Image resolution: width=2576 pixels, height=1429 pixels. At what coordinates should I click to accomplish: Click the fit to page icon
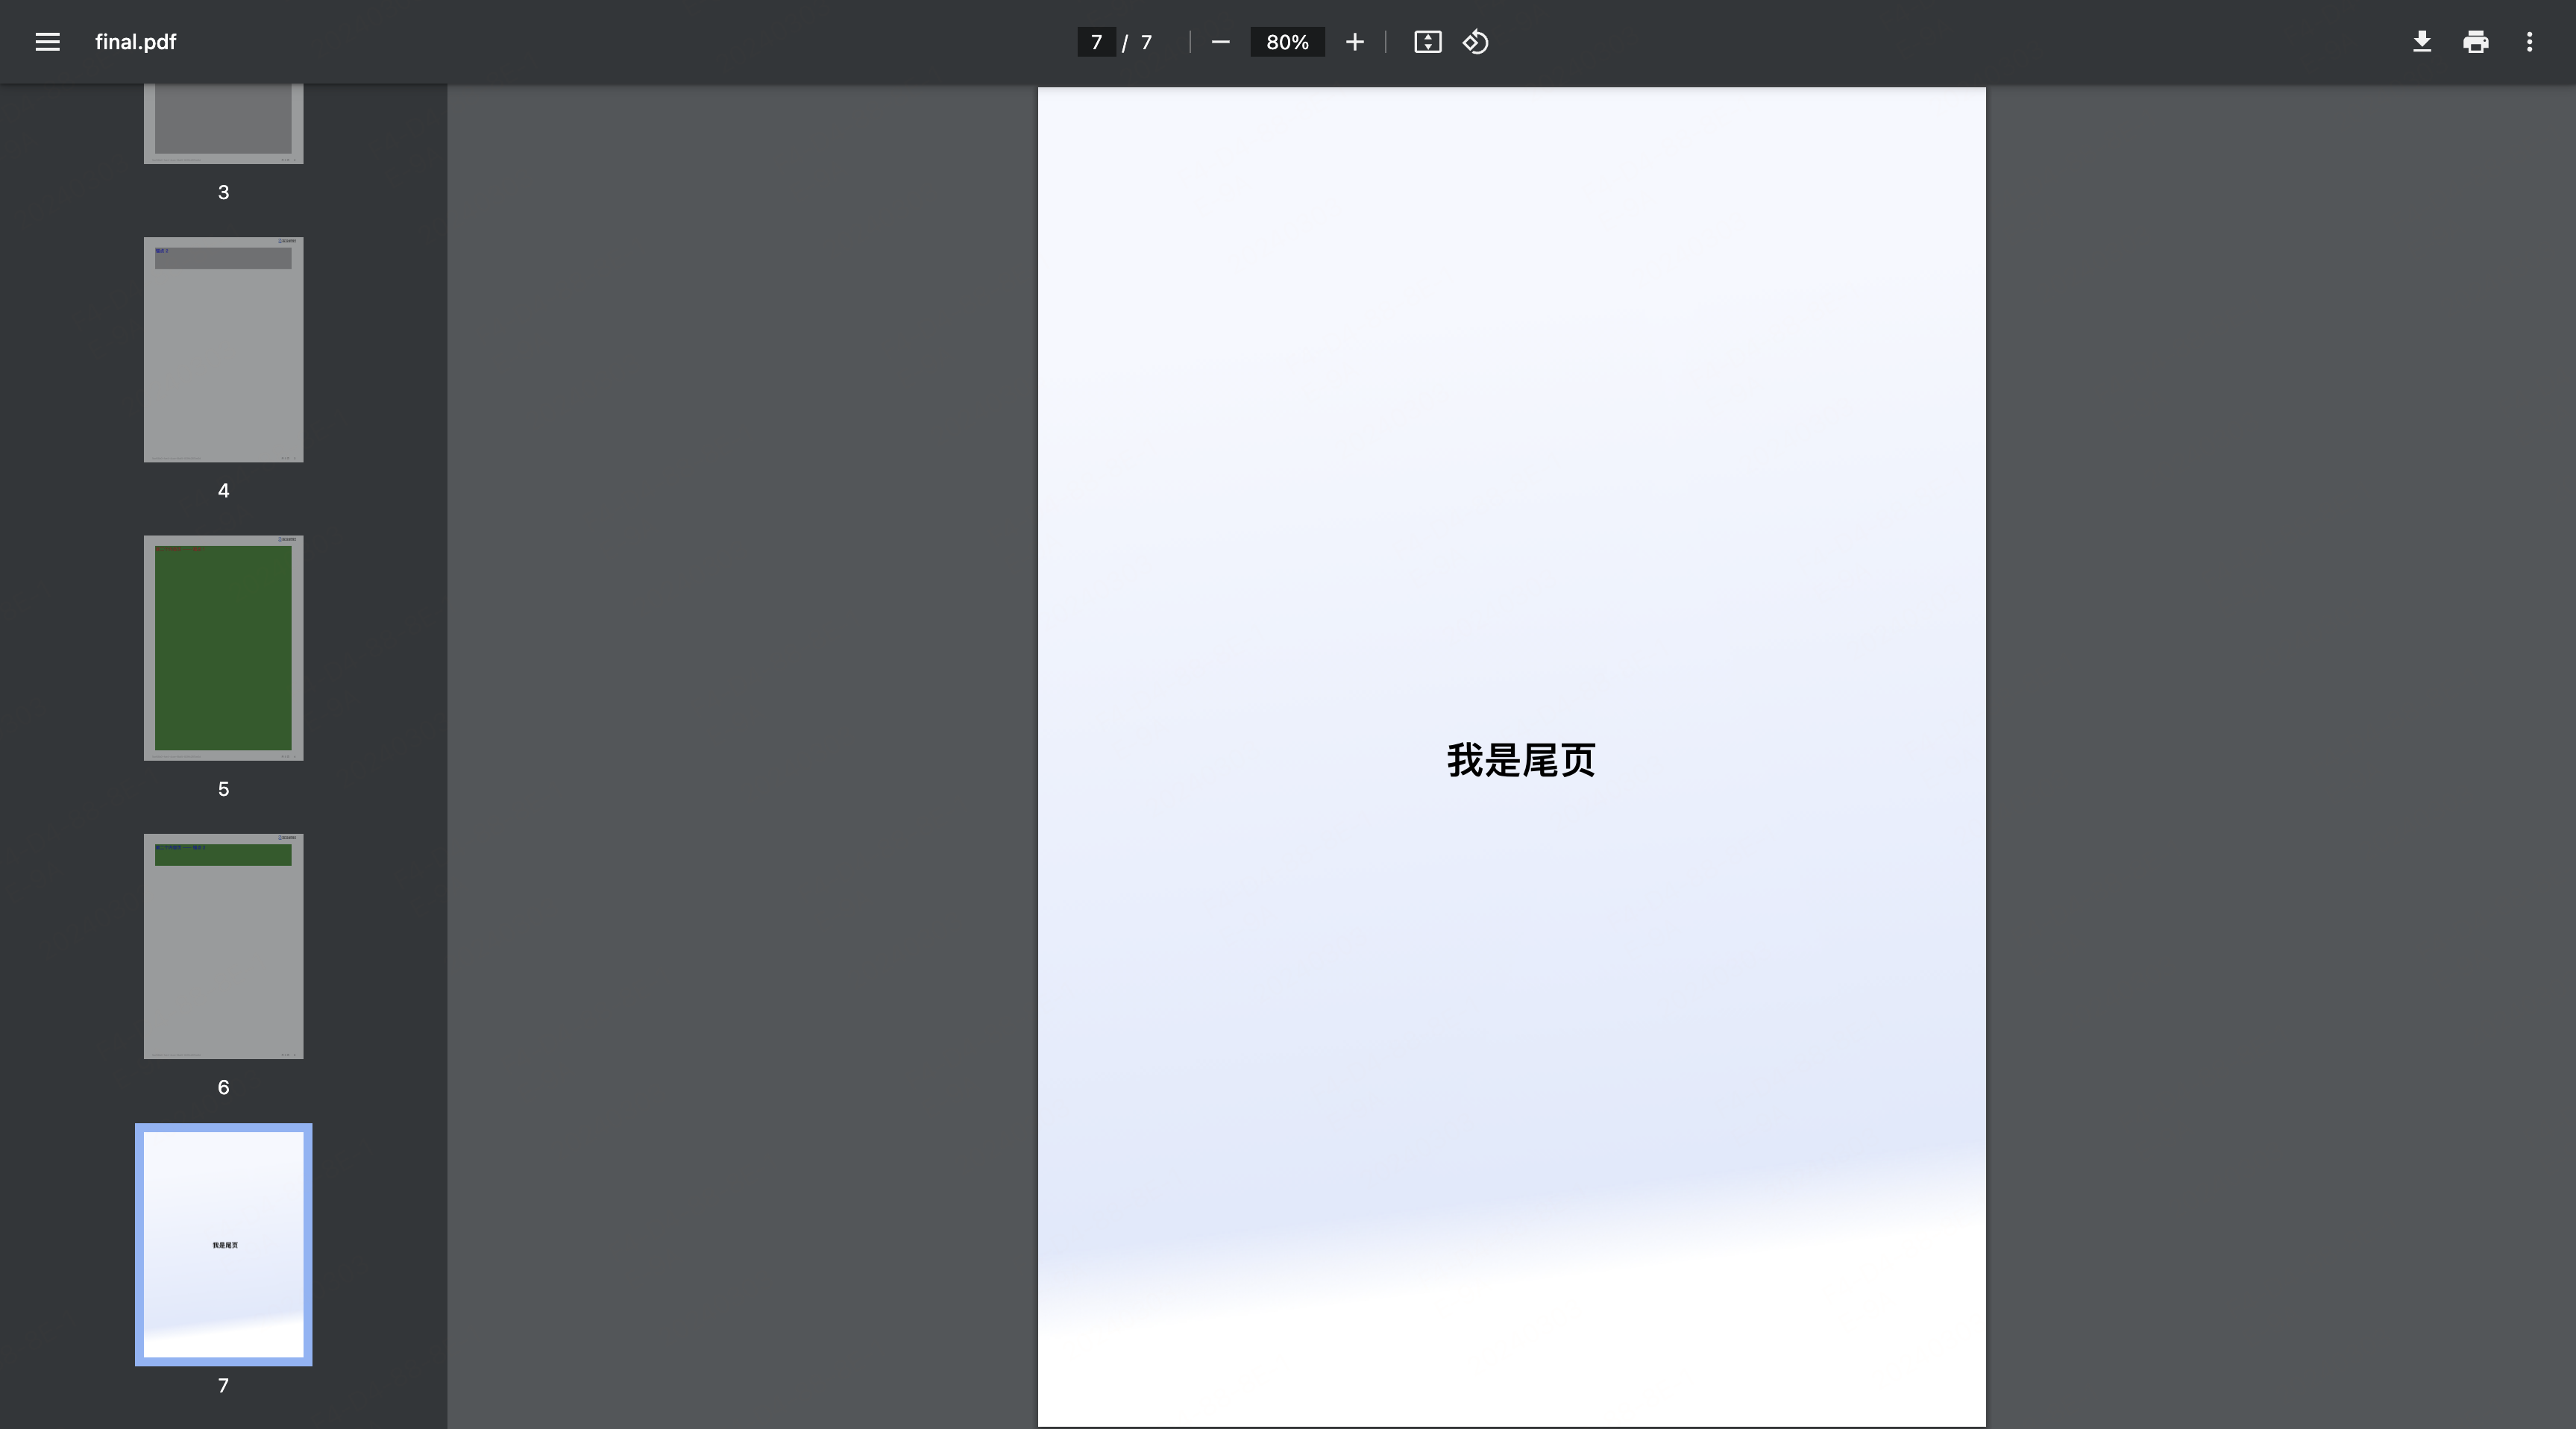[1427, 42]
